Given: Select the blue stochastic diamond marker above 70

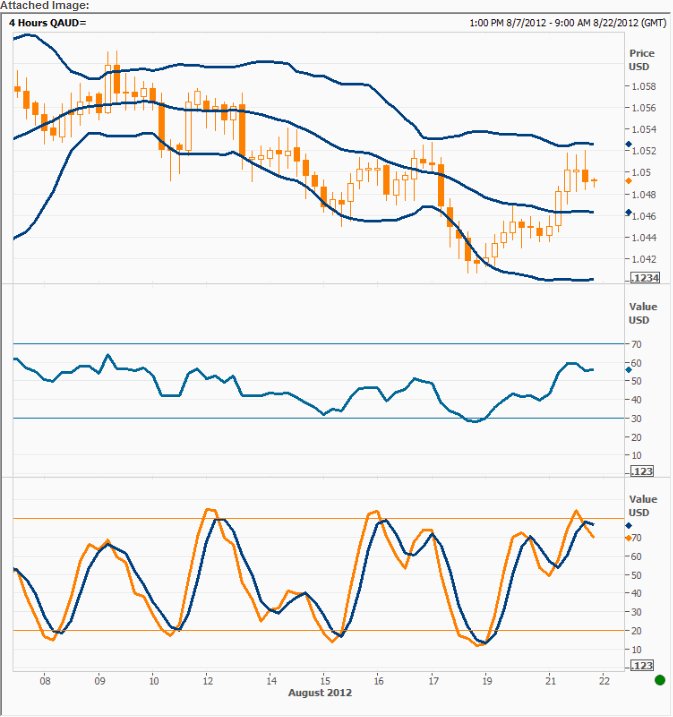Looking at the screenshot, I should [629, 525].
